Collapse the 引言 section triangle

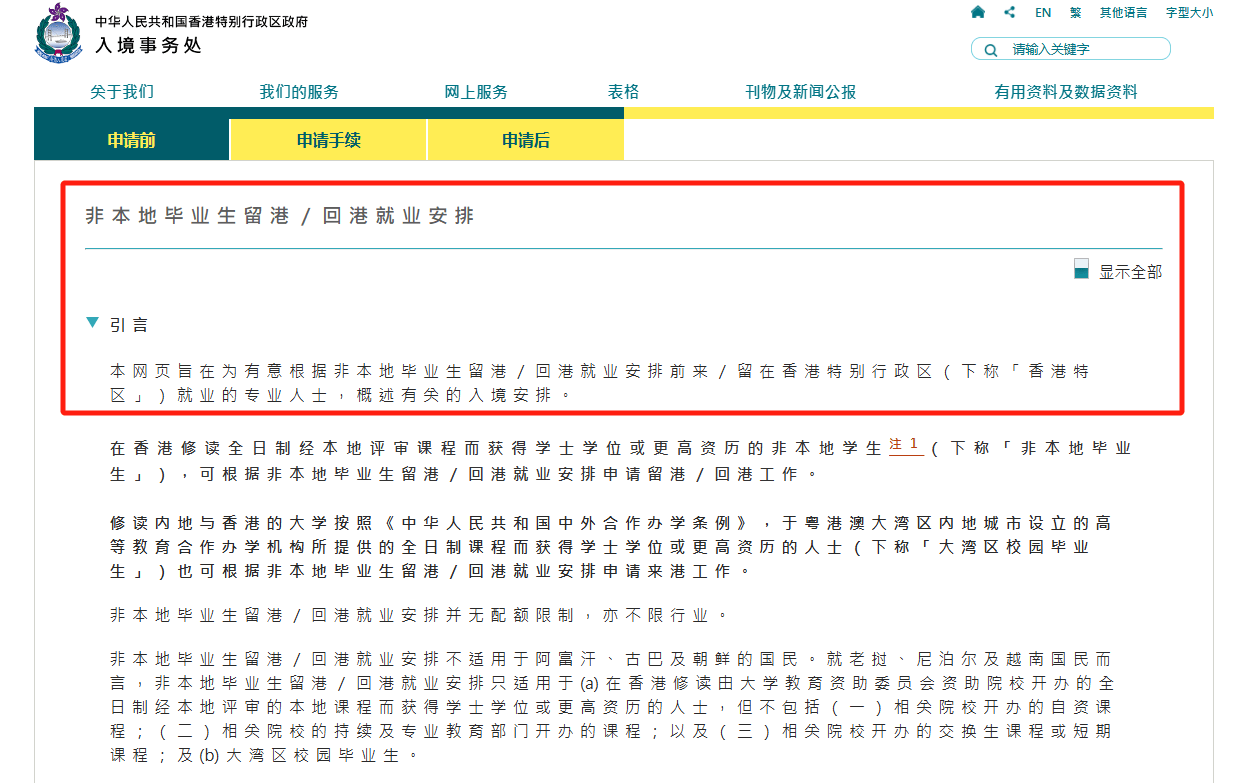(x=93, y=323)
